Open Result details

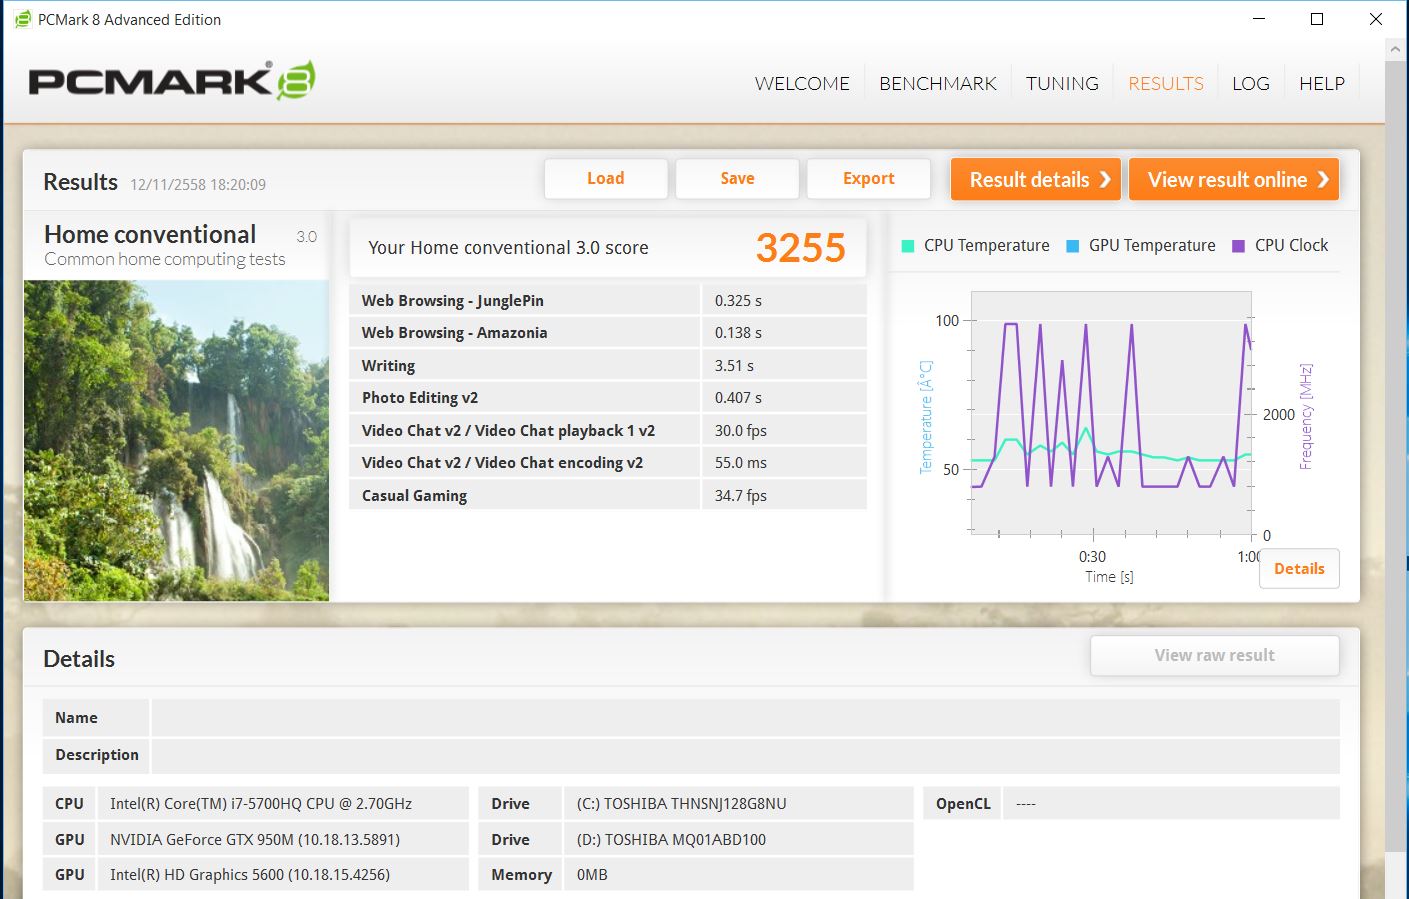pos(1036,180)
